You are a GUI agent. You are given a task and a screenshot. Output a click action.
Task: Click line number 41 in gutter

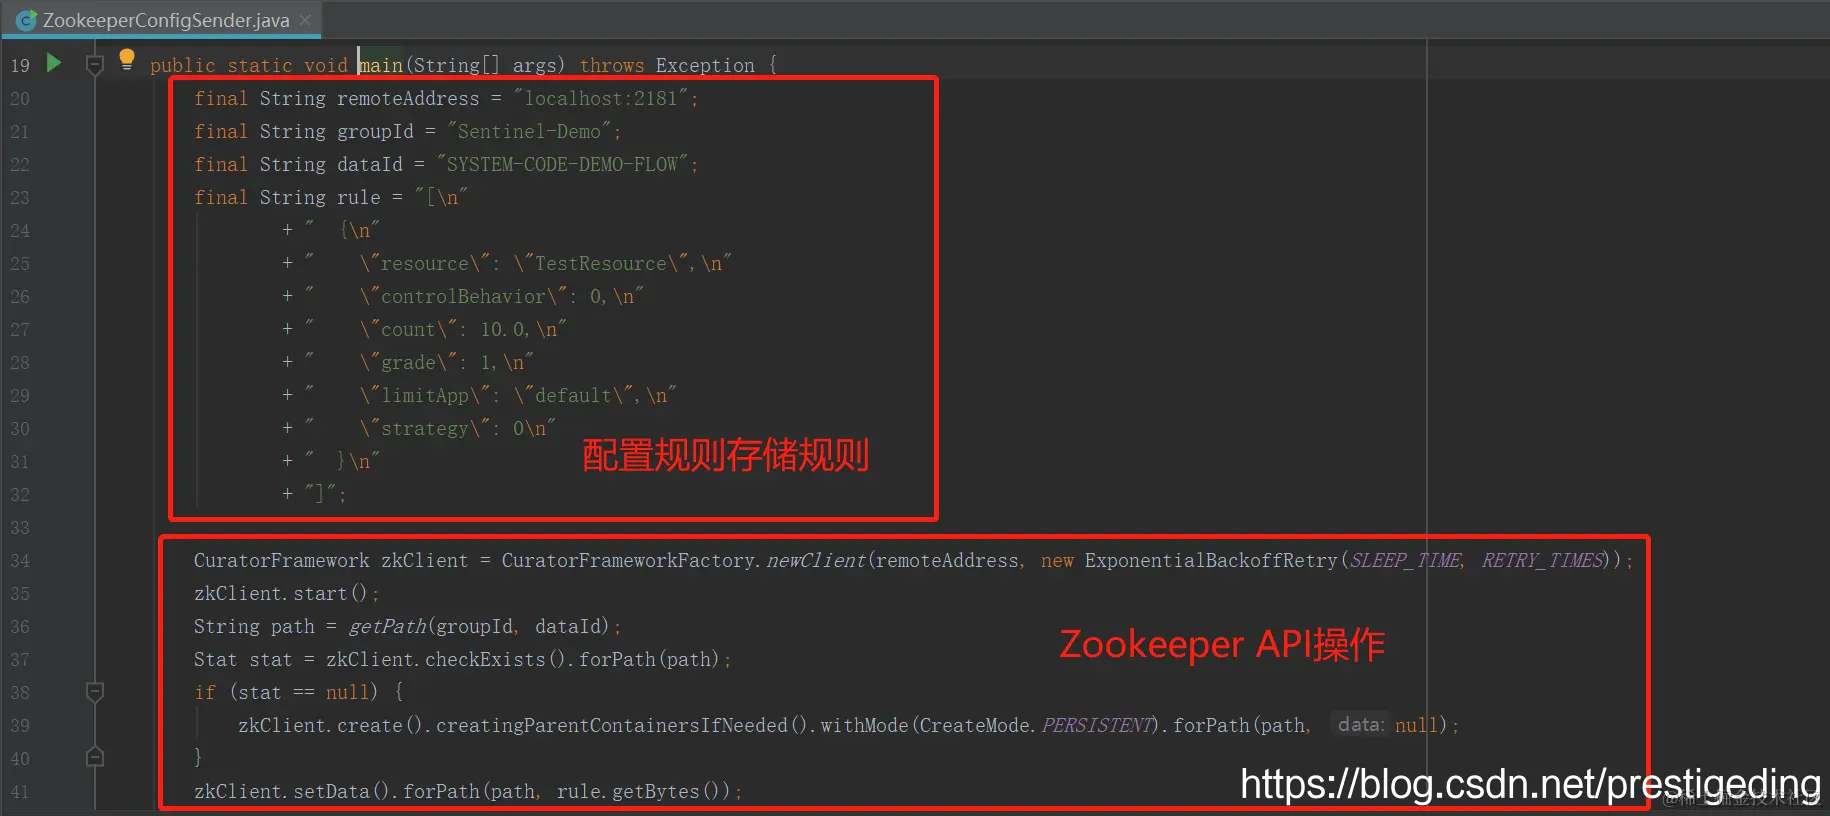[20, 792]
